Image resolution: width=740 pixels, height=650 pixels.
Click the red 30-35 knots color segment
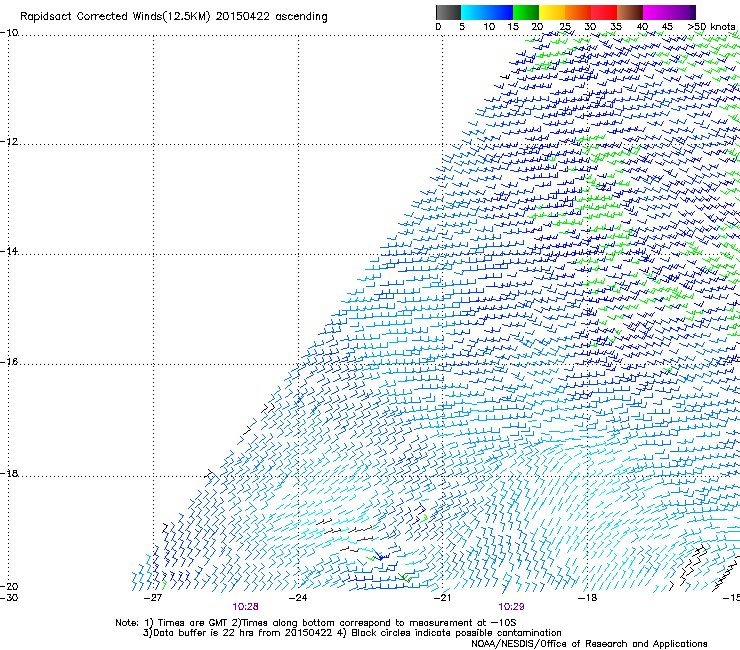pyautogui.click(x=604, y=12)
